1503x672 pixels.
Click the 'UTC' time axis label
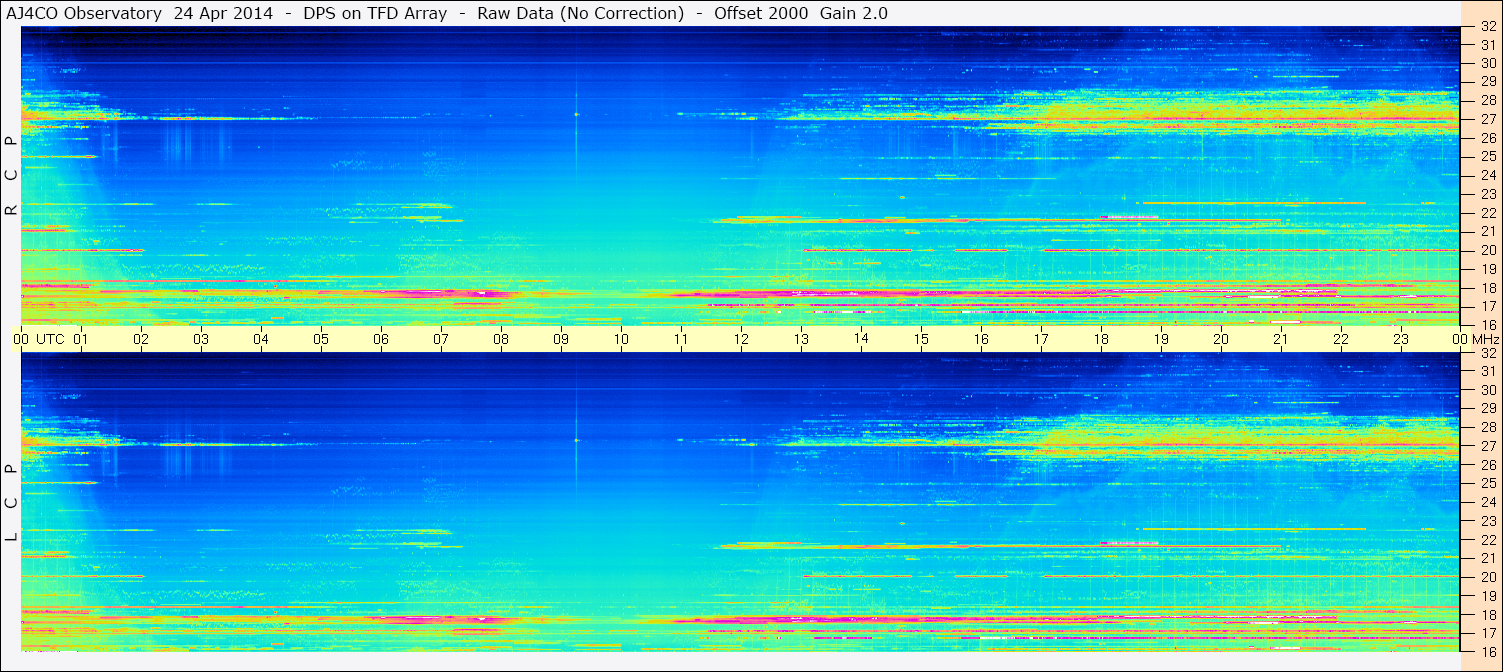point(50,339)
